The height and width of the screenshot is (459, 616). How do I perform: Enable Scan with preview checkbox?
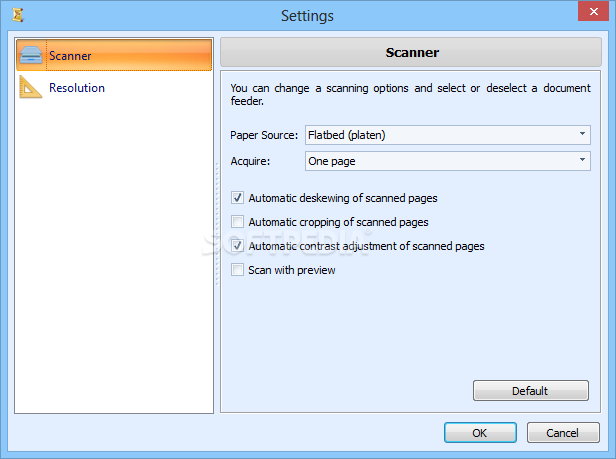point(237,270)
